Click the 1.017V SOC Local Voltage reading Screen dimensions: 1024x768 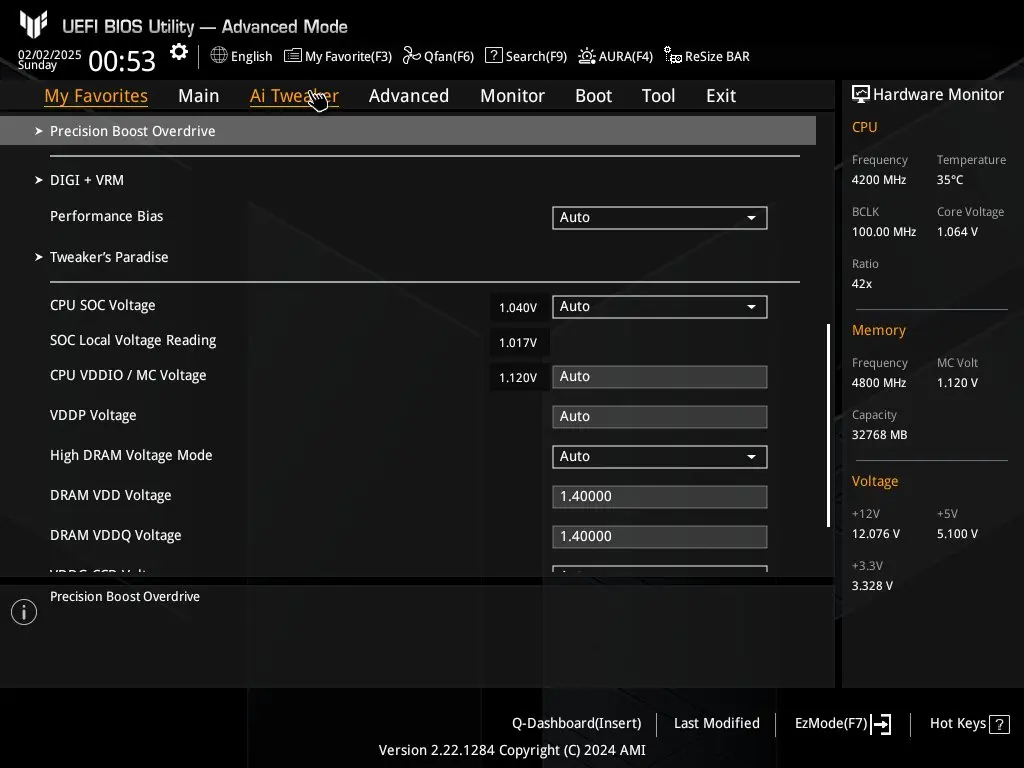click(518, 343)
